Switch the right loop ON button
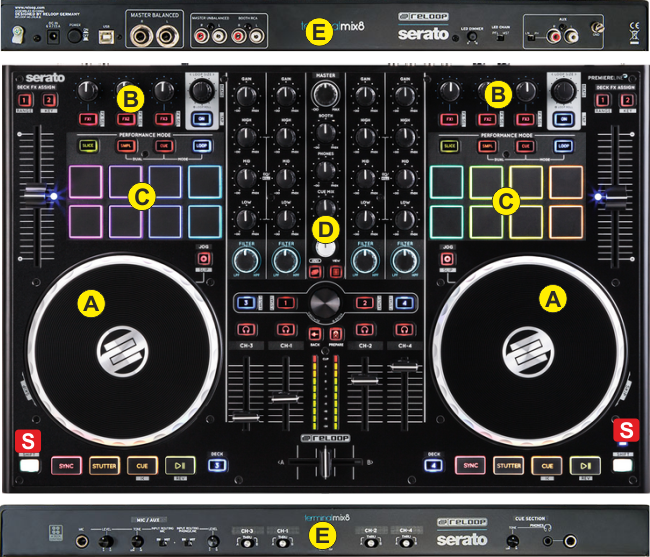 pos(564,119)
